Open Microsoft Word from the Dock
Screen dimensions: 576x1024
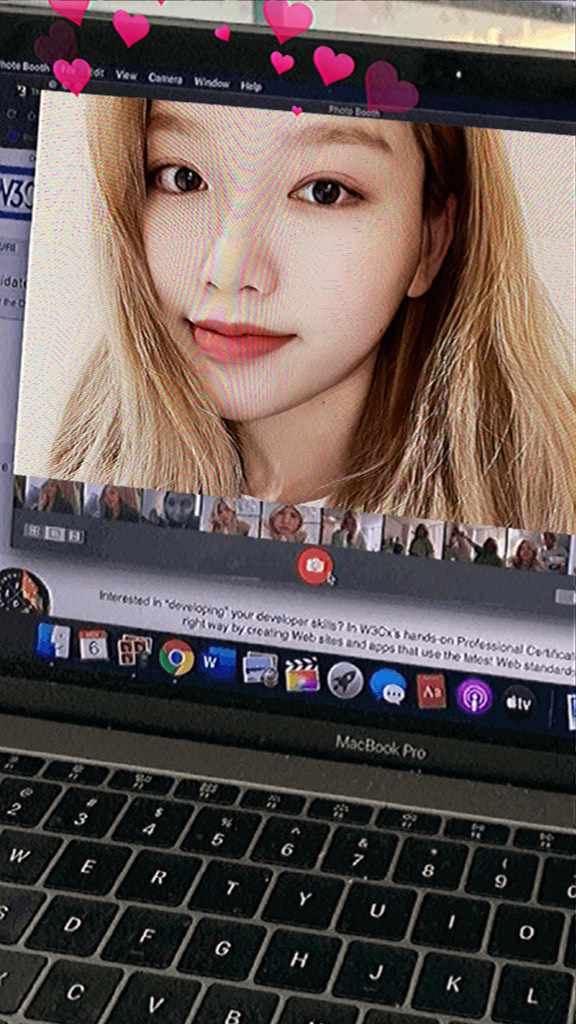tap(217, 663)
